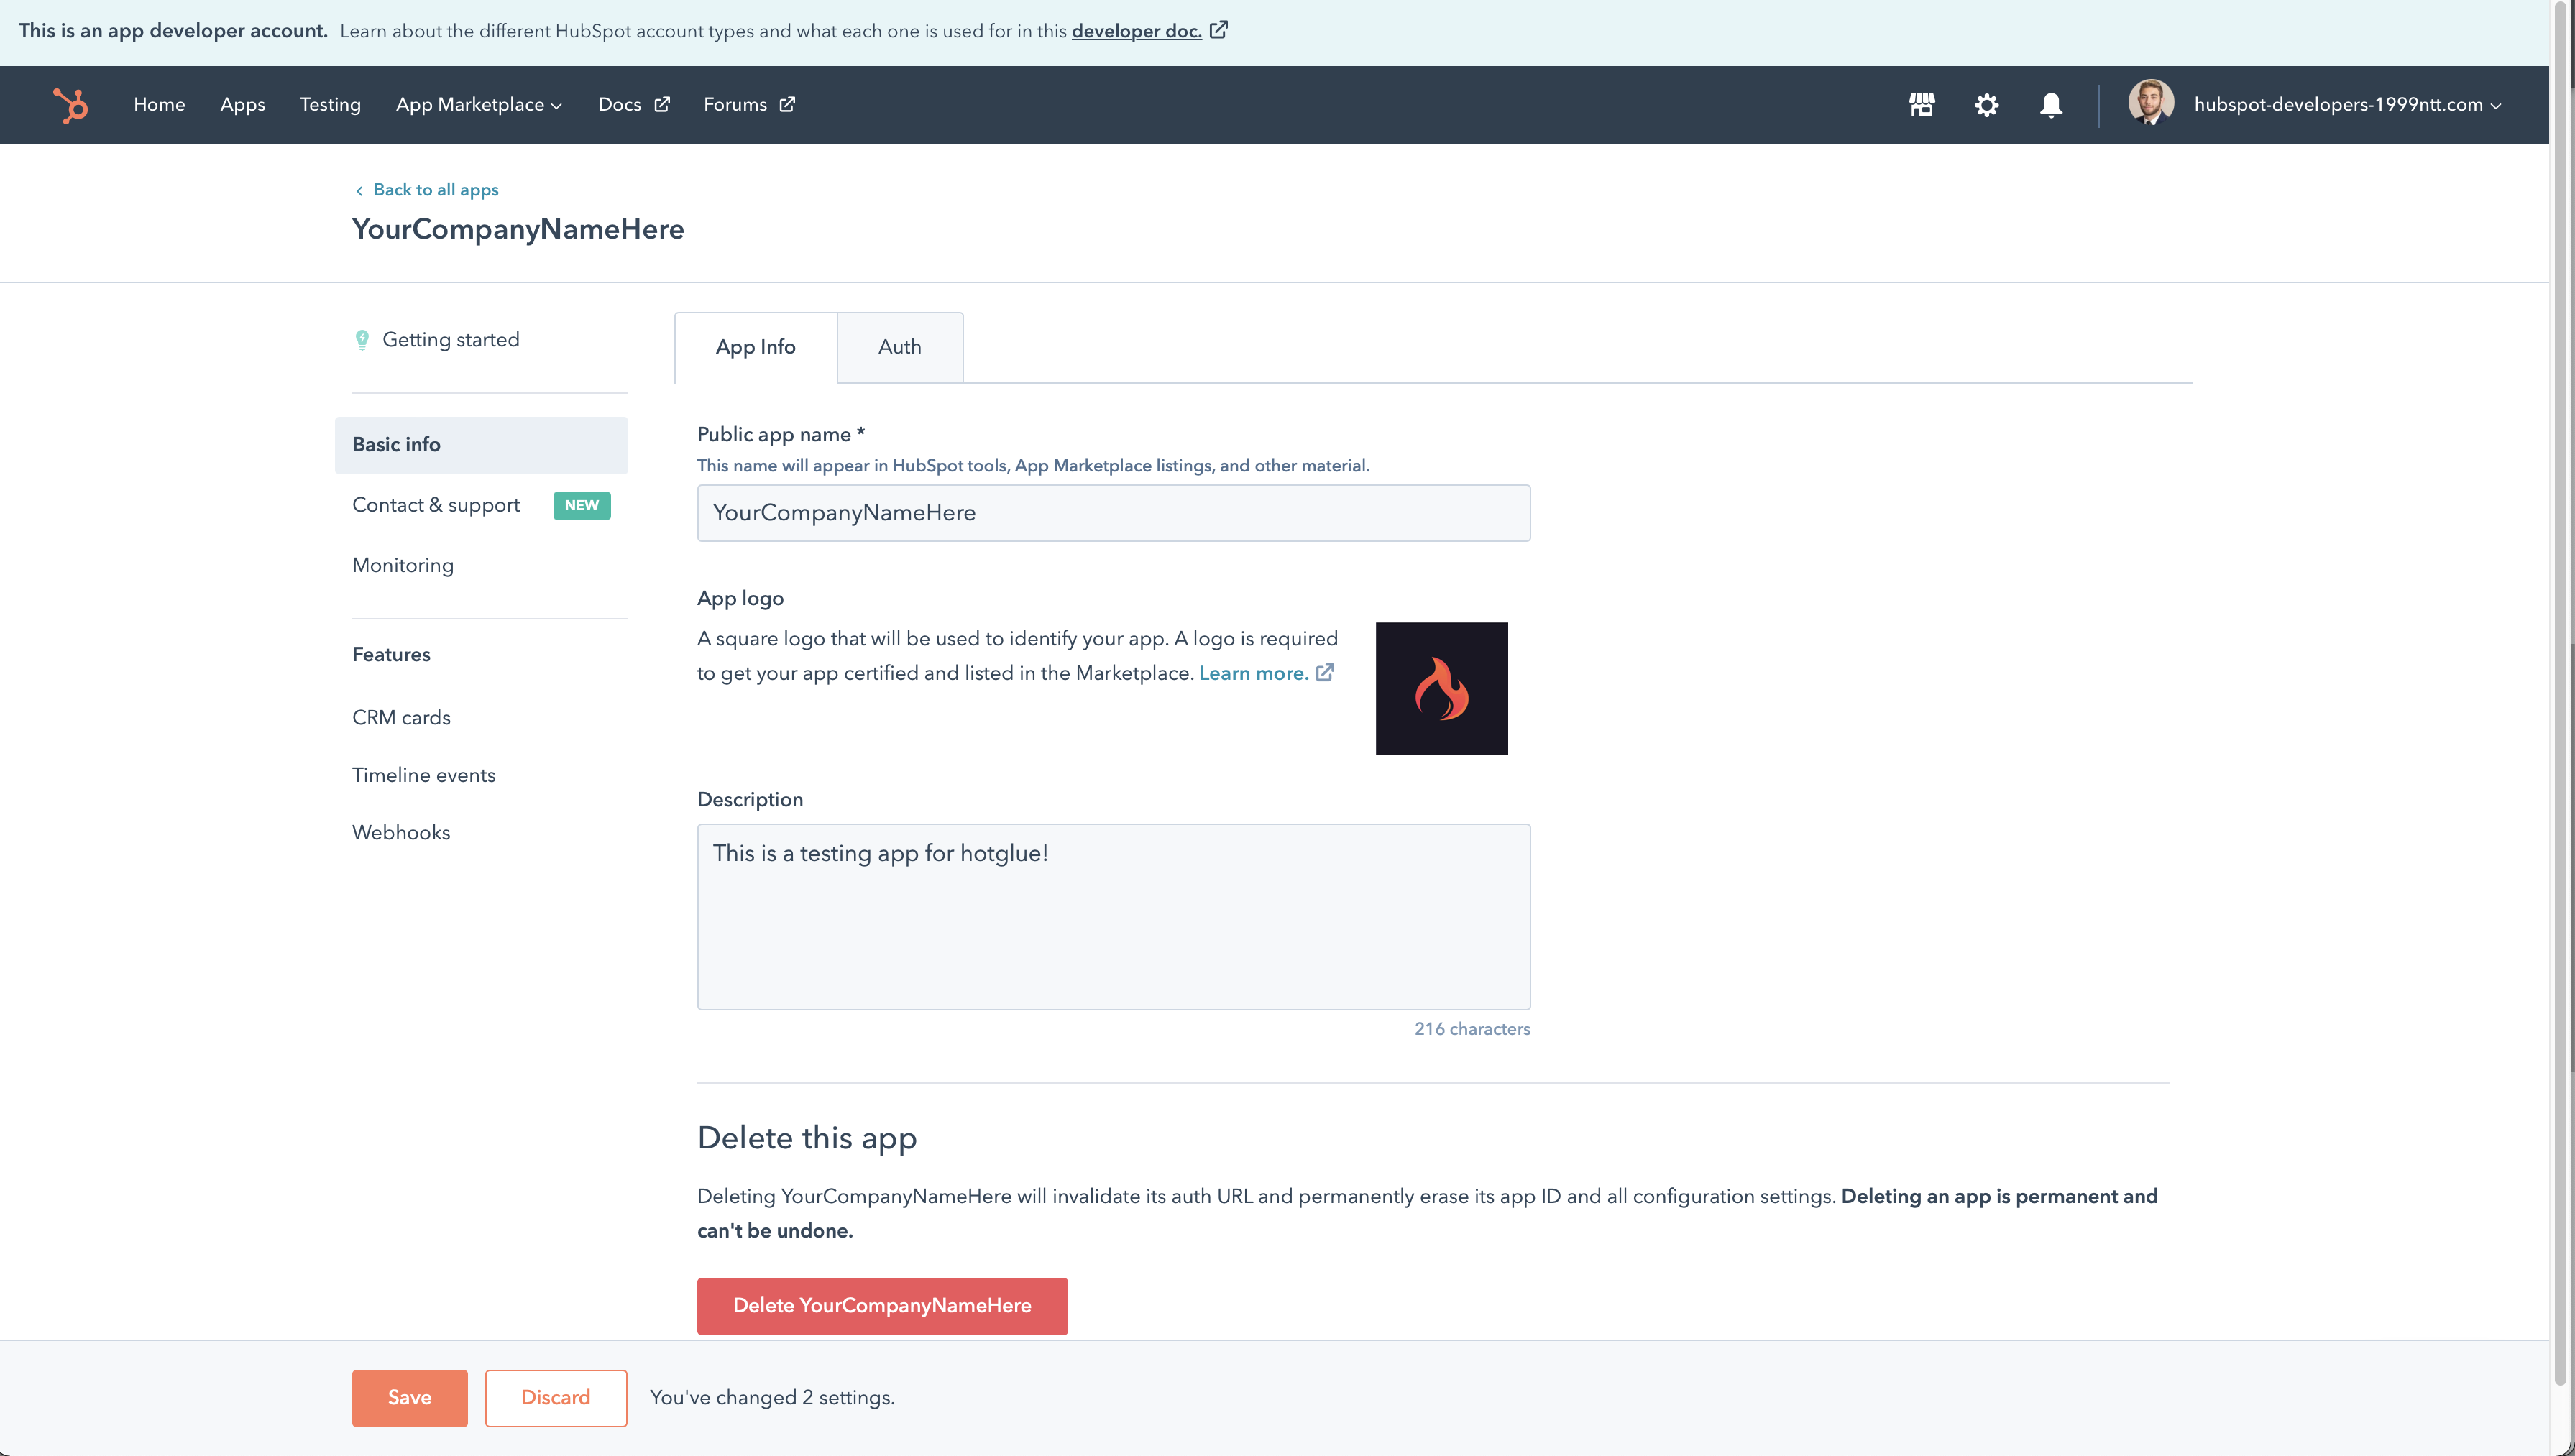Click the YourCompanyNameHere page title

point(518,230)
